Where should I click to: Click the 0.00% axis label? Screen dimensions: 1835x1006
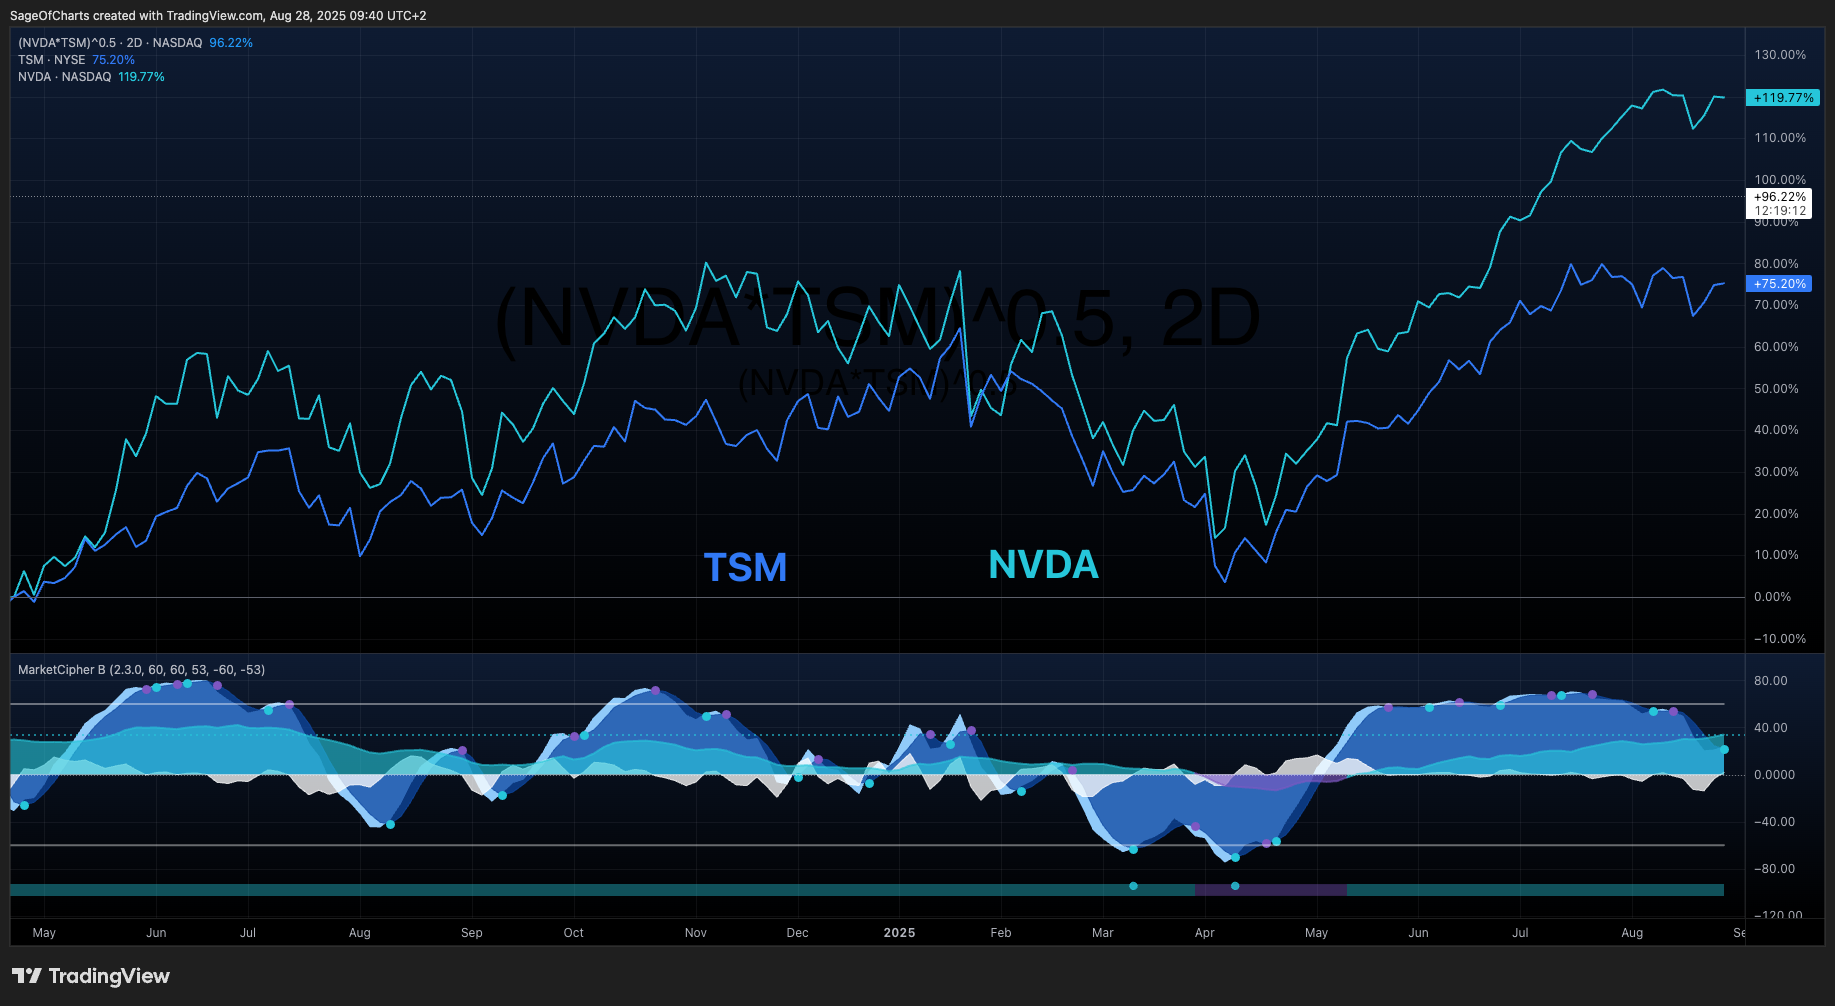pyautogui.click(x=1772, y=597)
